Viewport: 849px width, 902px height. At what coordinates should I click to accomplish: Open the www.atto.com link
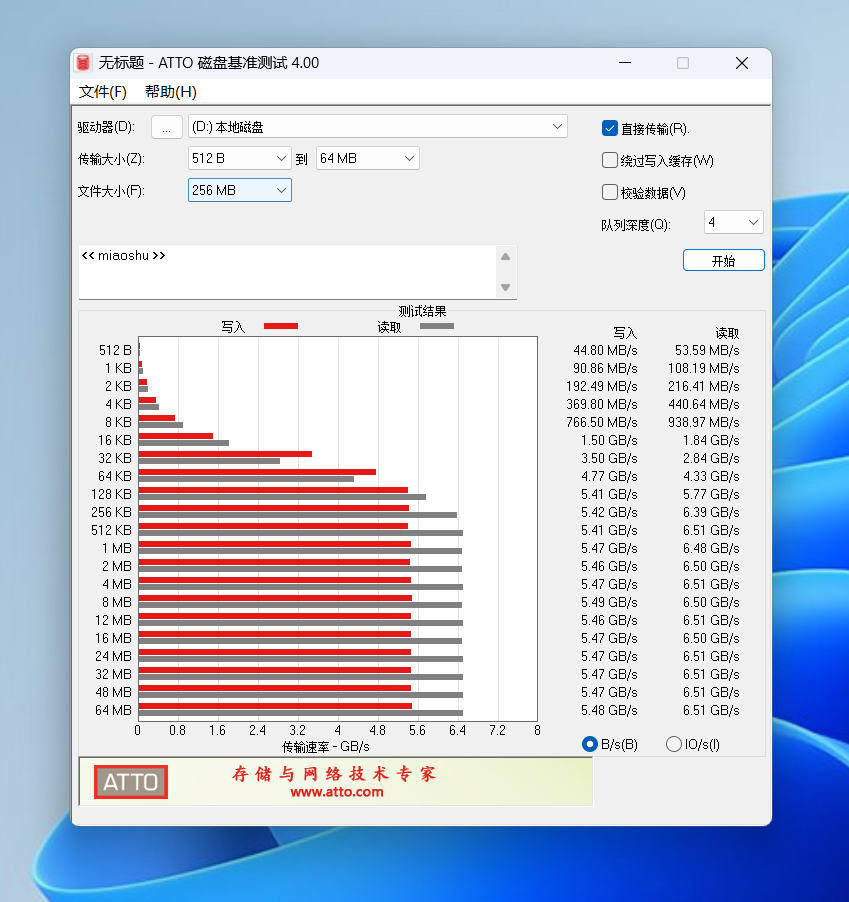pyautogui.click(x=336, y=792)
